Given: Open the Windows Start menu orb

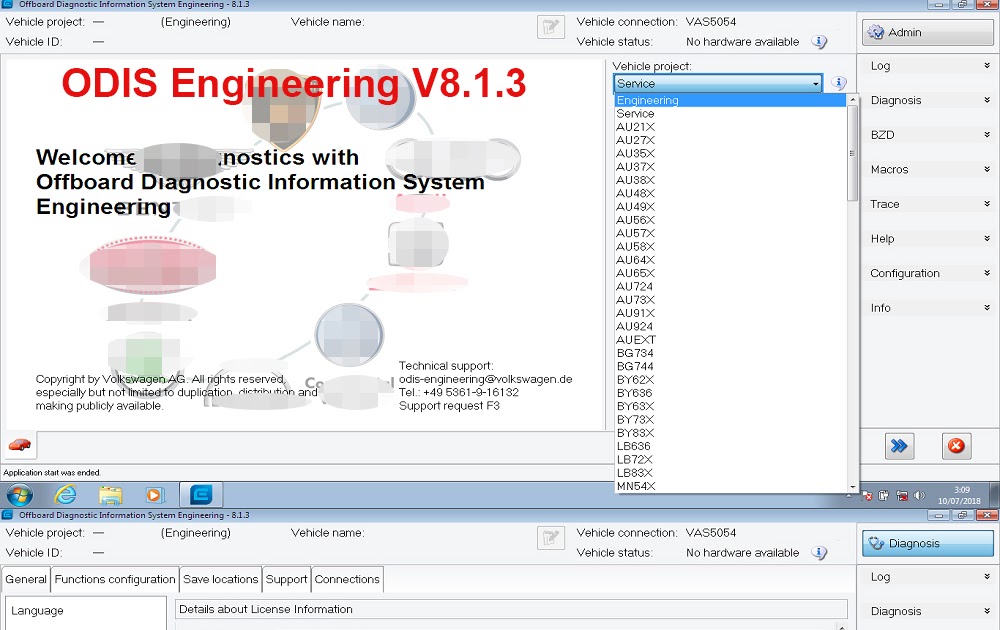Looking at the screenshot, I should [x=20, y=495].
